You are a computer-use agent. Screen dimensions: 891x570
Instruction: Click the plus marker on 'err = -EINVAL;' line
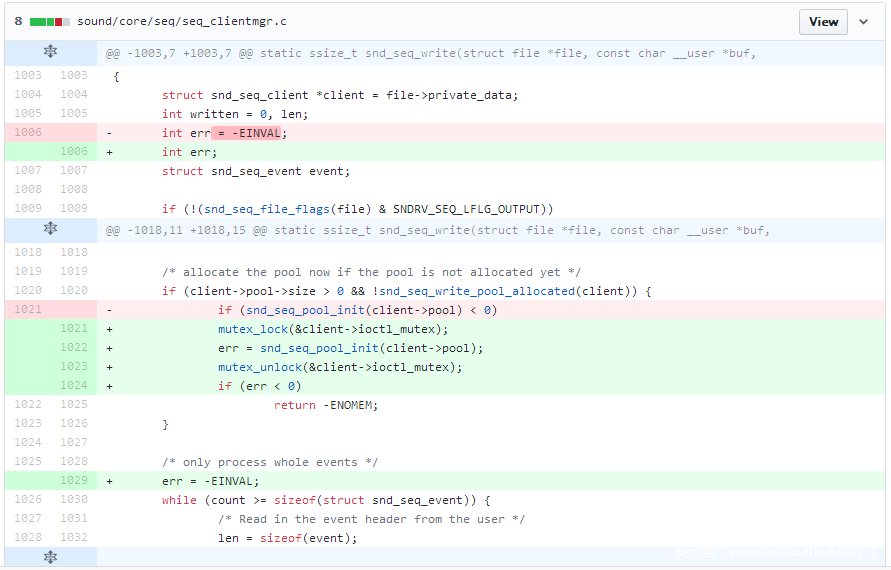click(110, 481)
